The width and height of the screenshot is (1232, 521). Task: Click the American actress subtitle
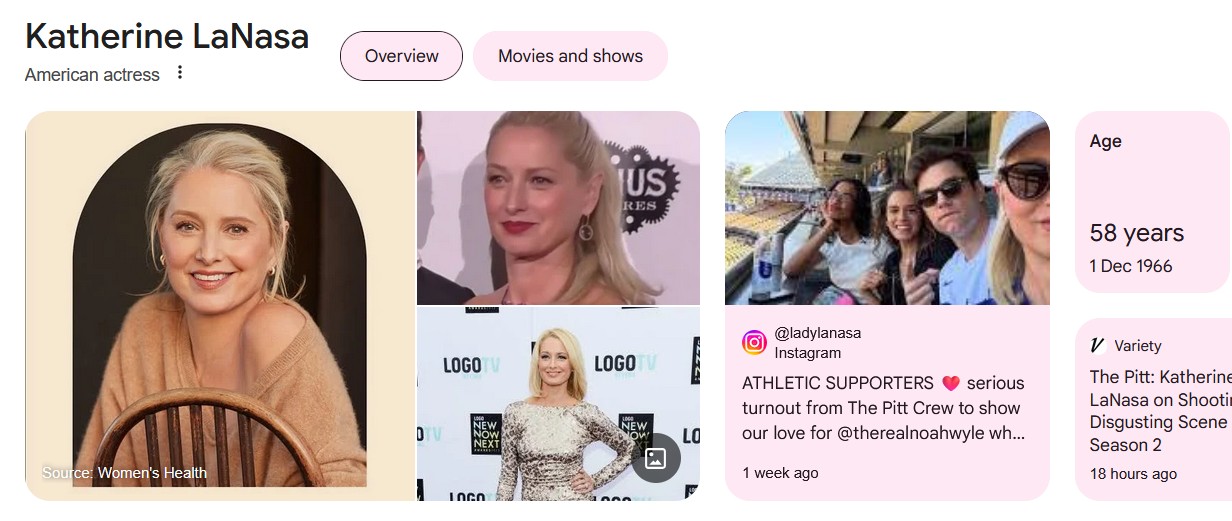click(92, 75)
